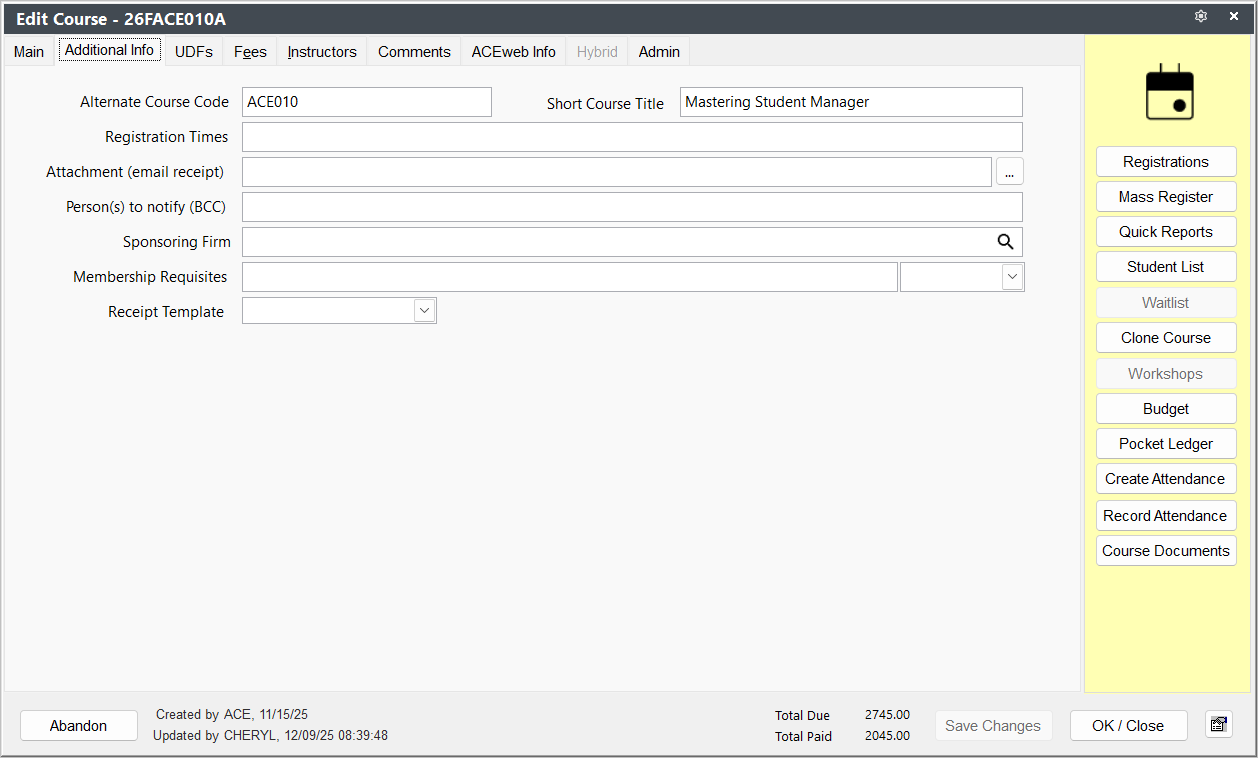The image size is (1258, 758).
Task: Click the Abandon button
Action: click(79, 726)
